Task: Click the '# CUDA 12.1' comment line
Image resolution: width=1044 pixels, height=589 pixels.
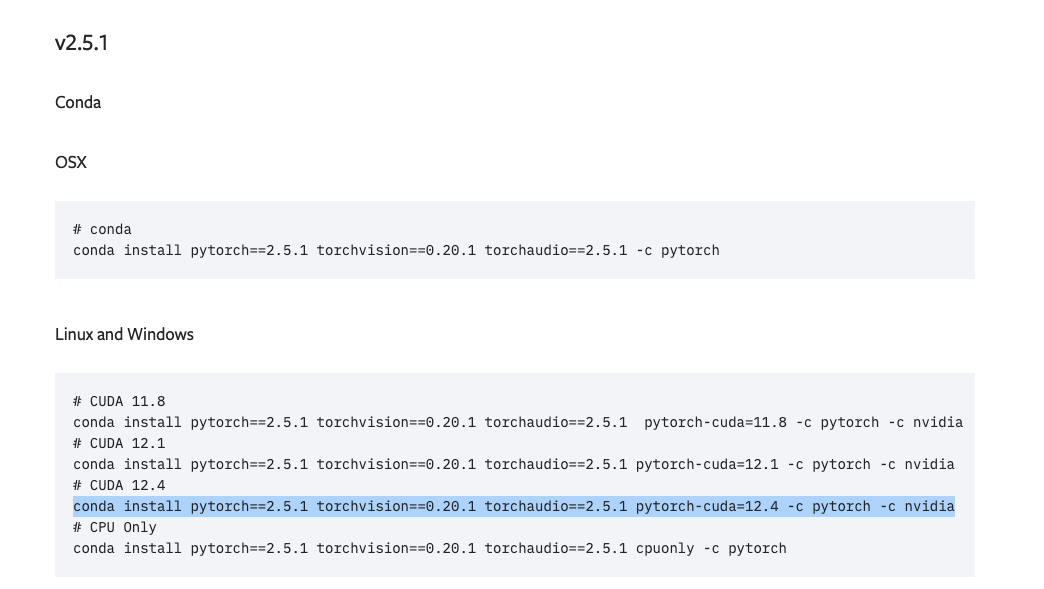Action: pyautogui.click(x=119, y=444)
